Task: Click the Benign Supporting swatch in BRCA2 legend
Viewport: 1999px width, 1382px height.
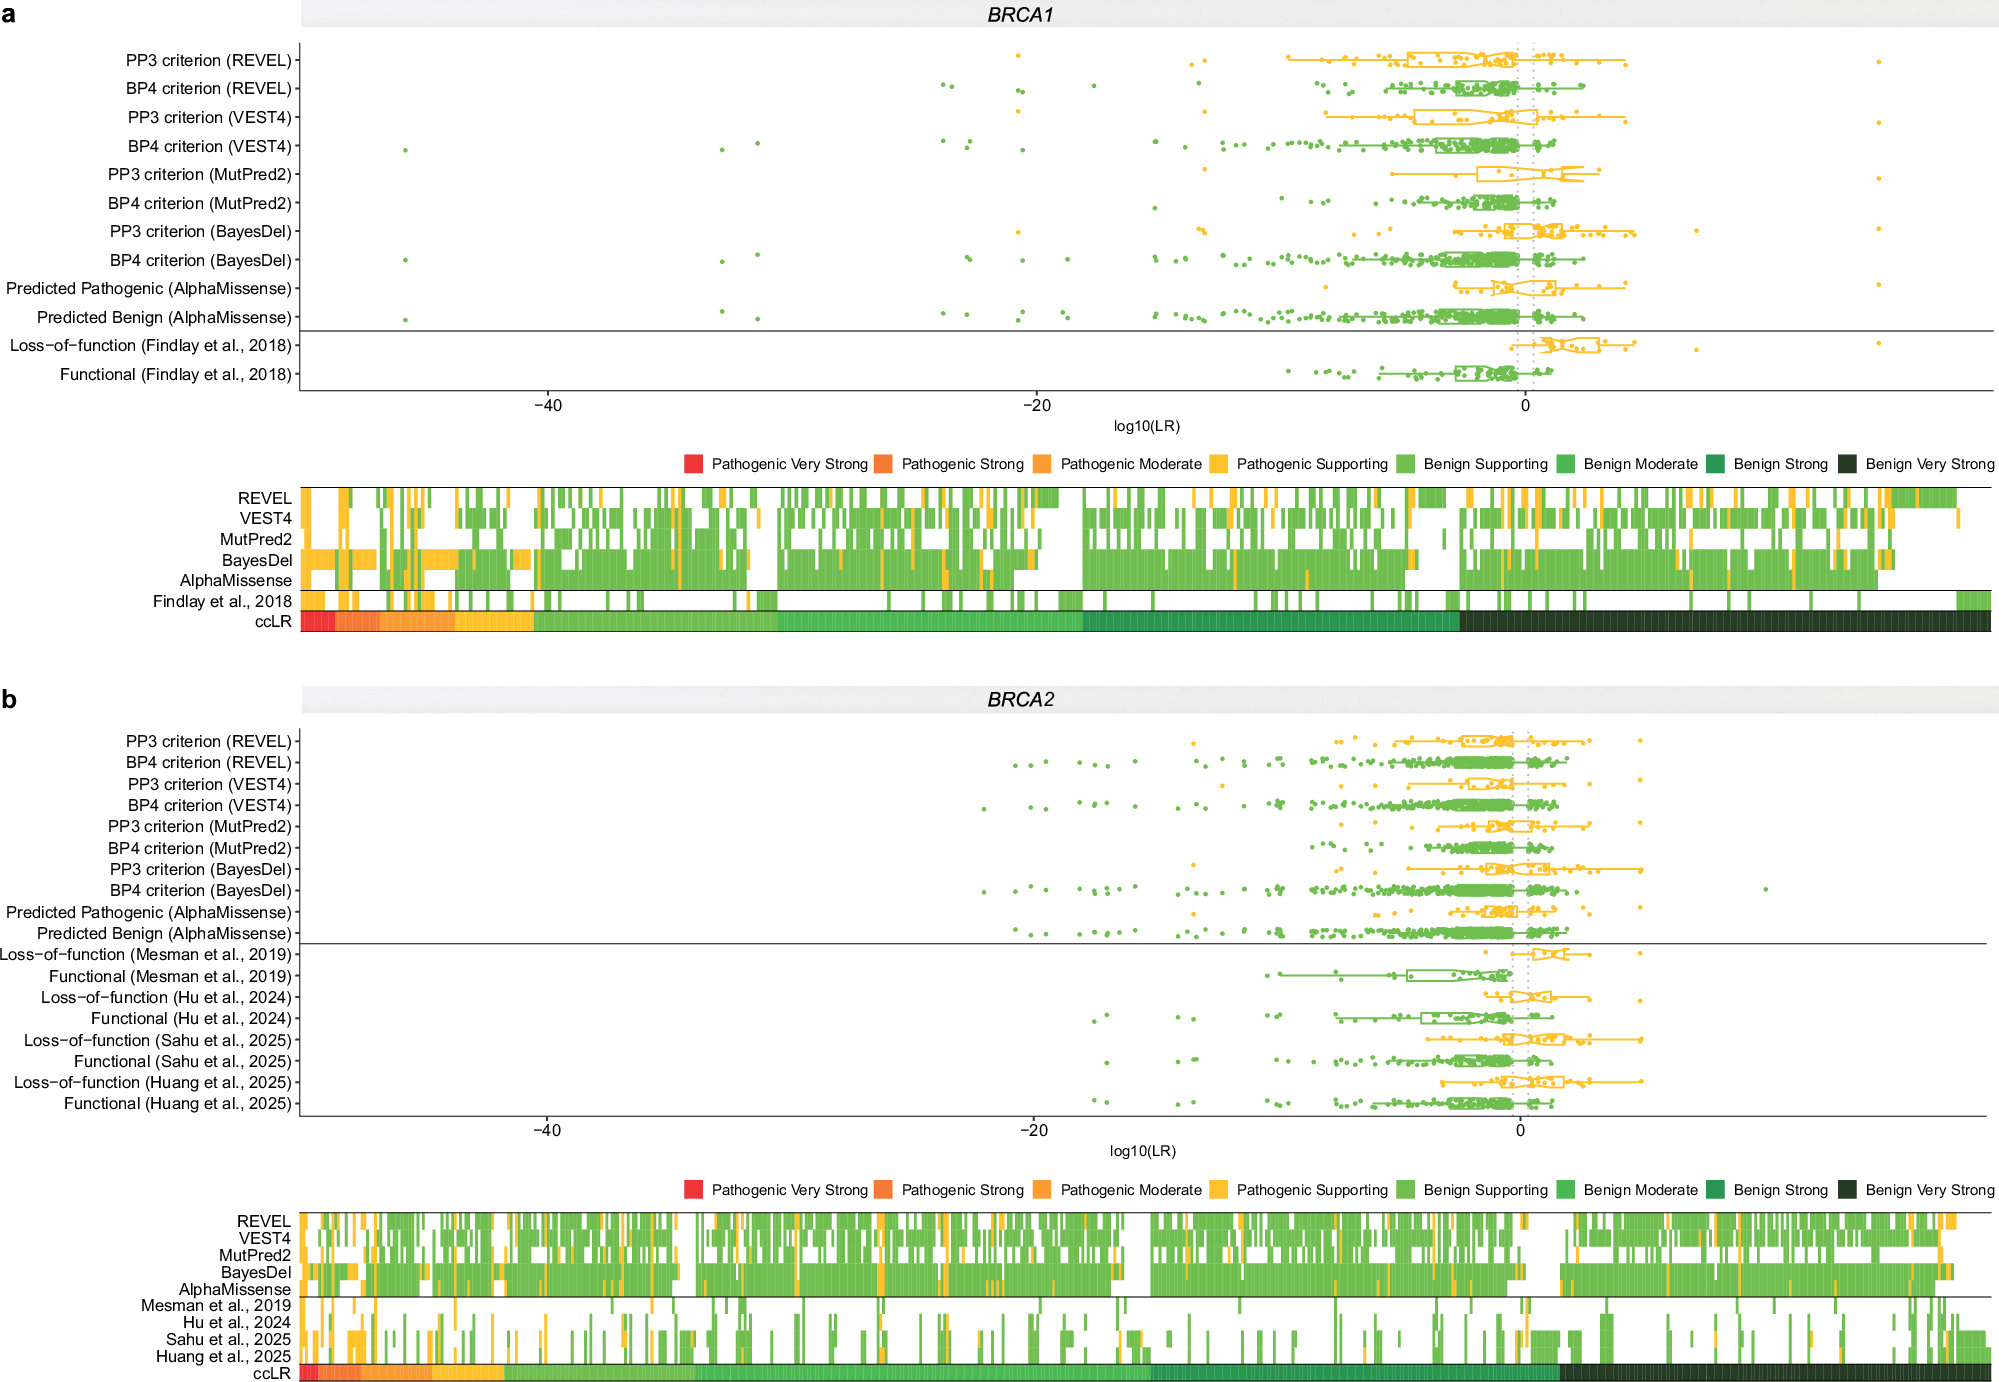Action: pos(1405,1190)
